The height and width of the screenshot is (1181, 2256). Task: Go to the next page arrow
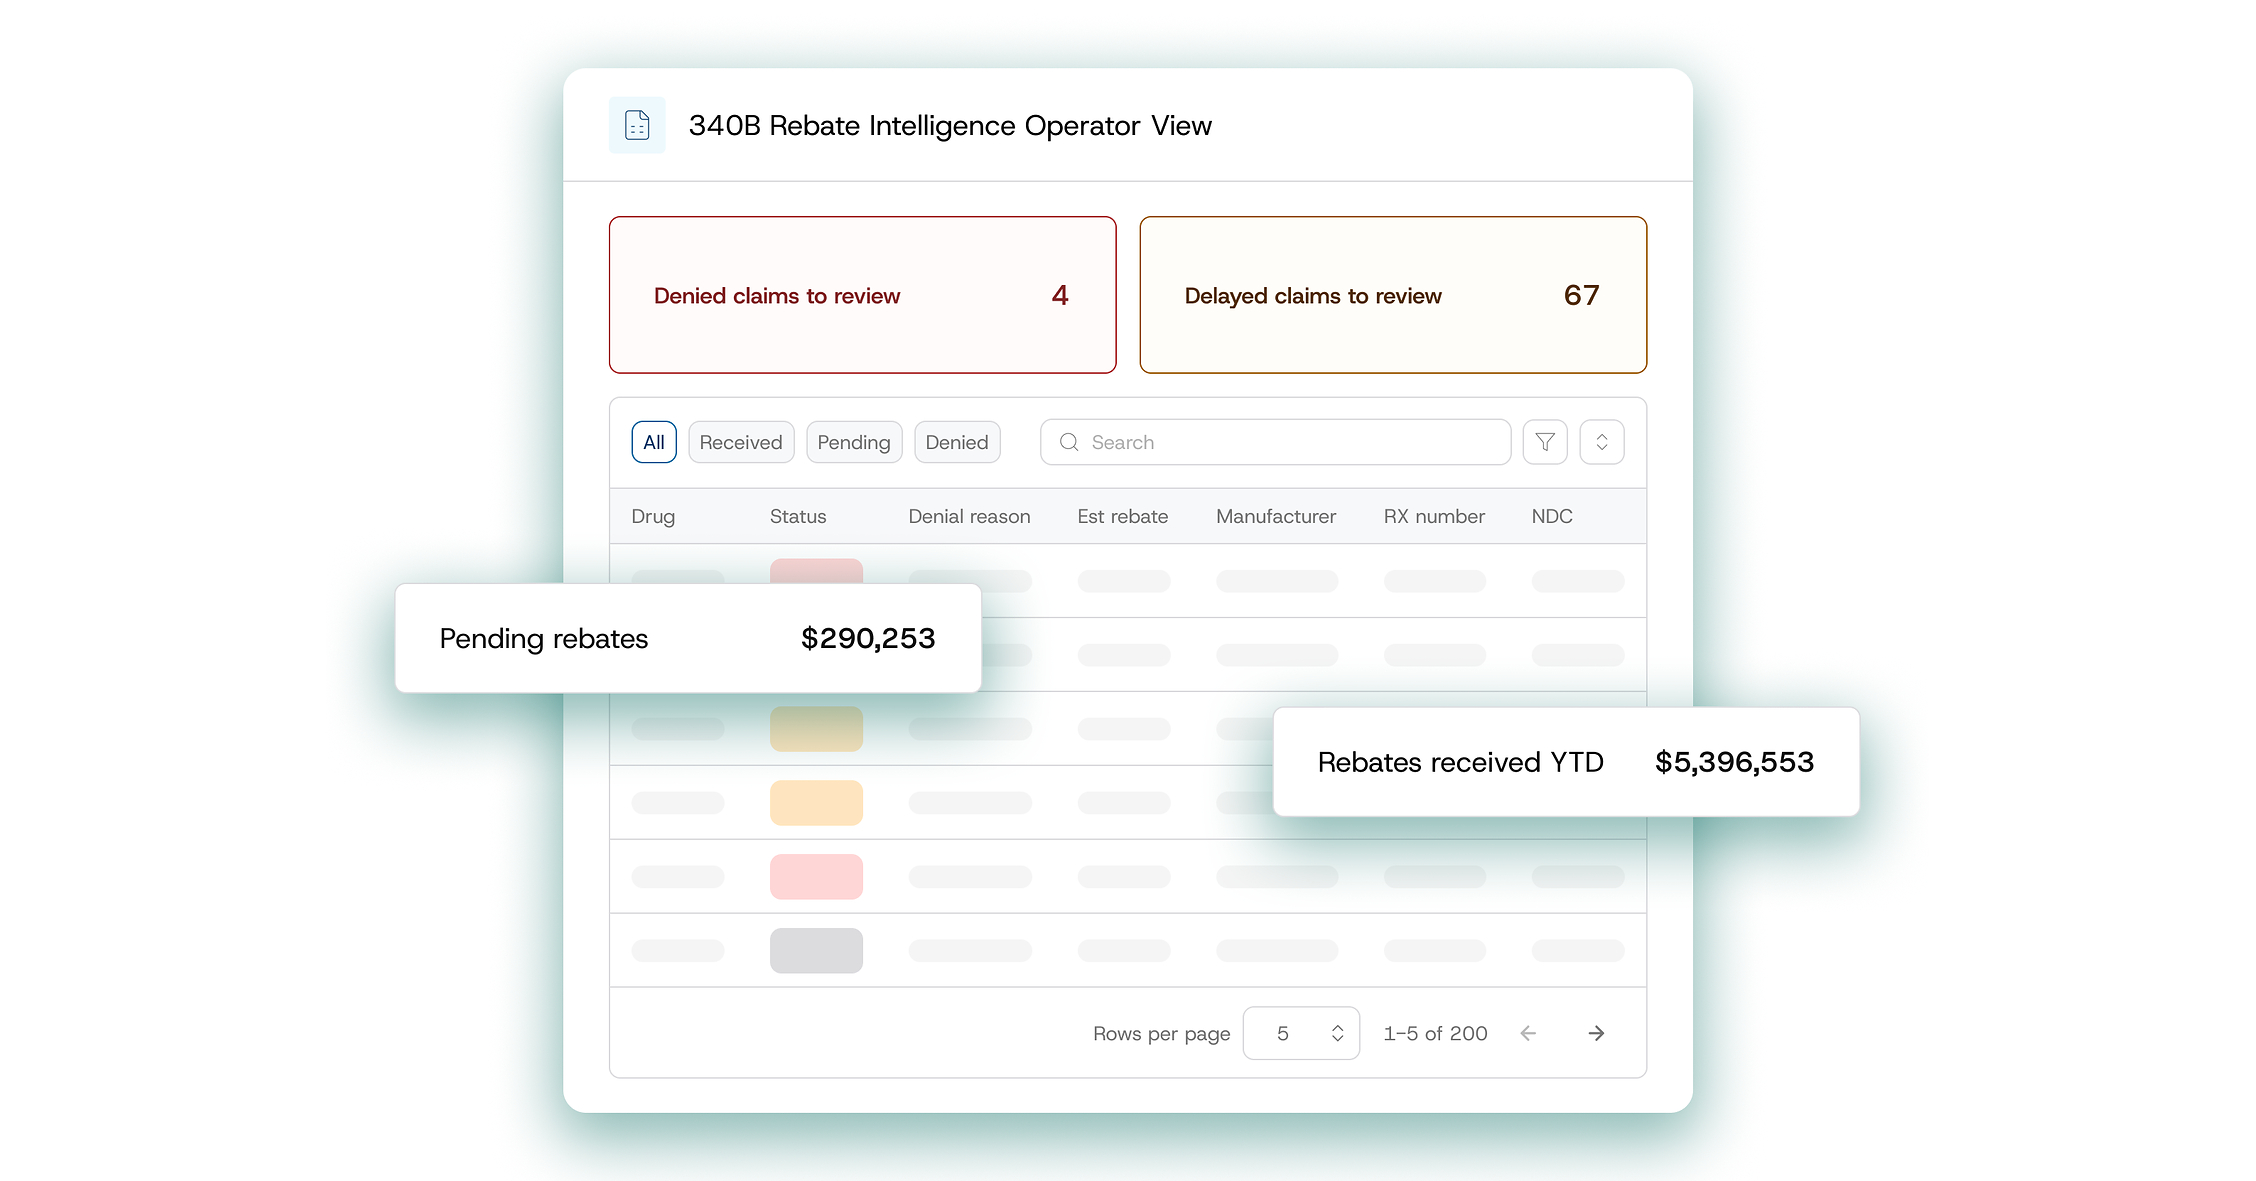pos(1596,1033)
